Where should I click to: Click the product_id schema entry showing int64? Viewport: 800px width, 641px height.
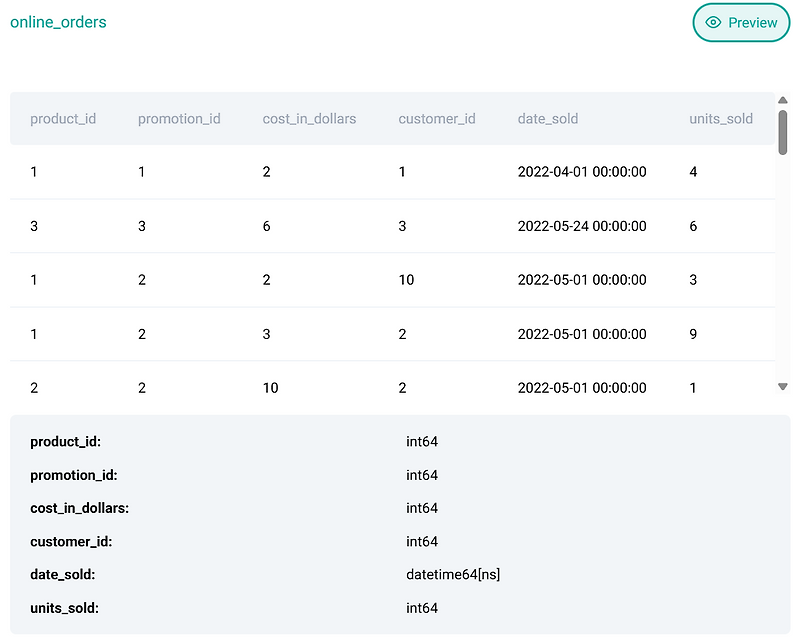pos(421,441)
